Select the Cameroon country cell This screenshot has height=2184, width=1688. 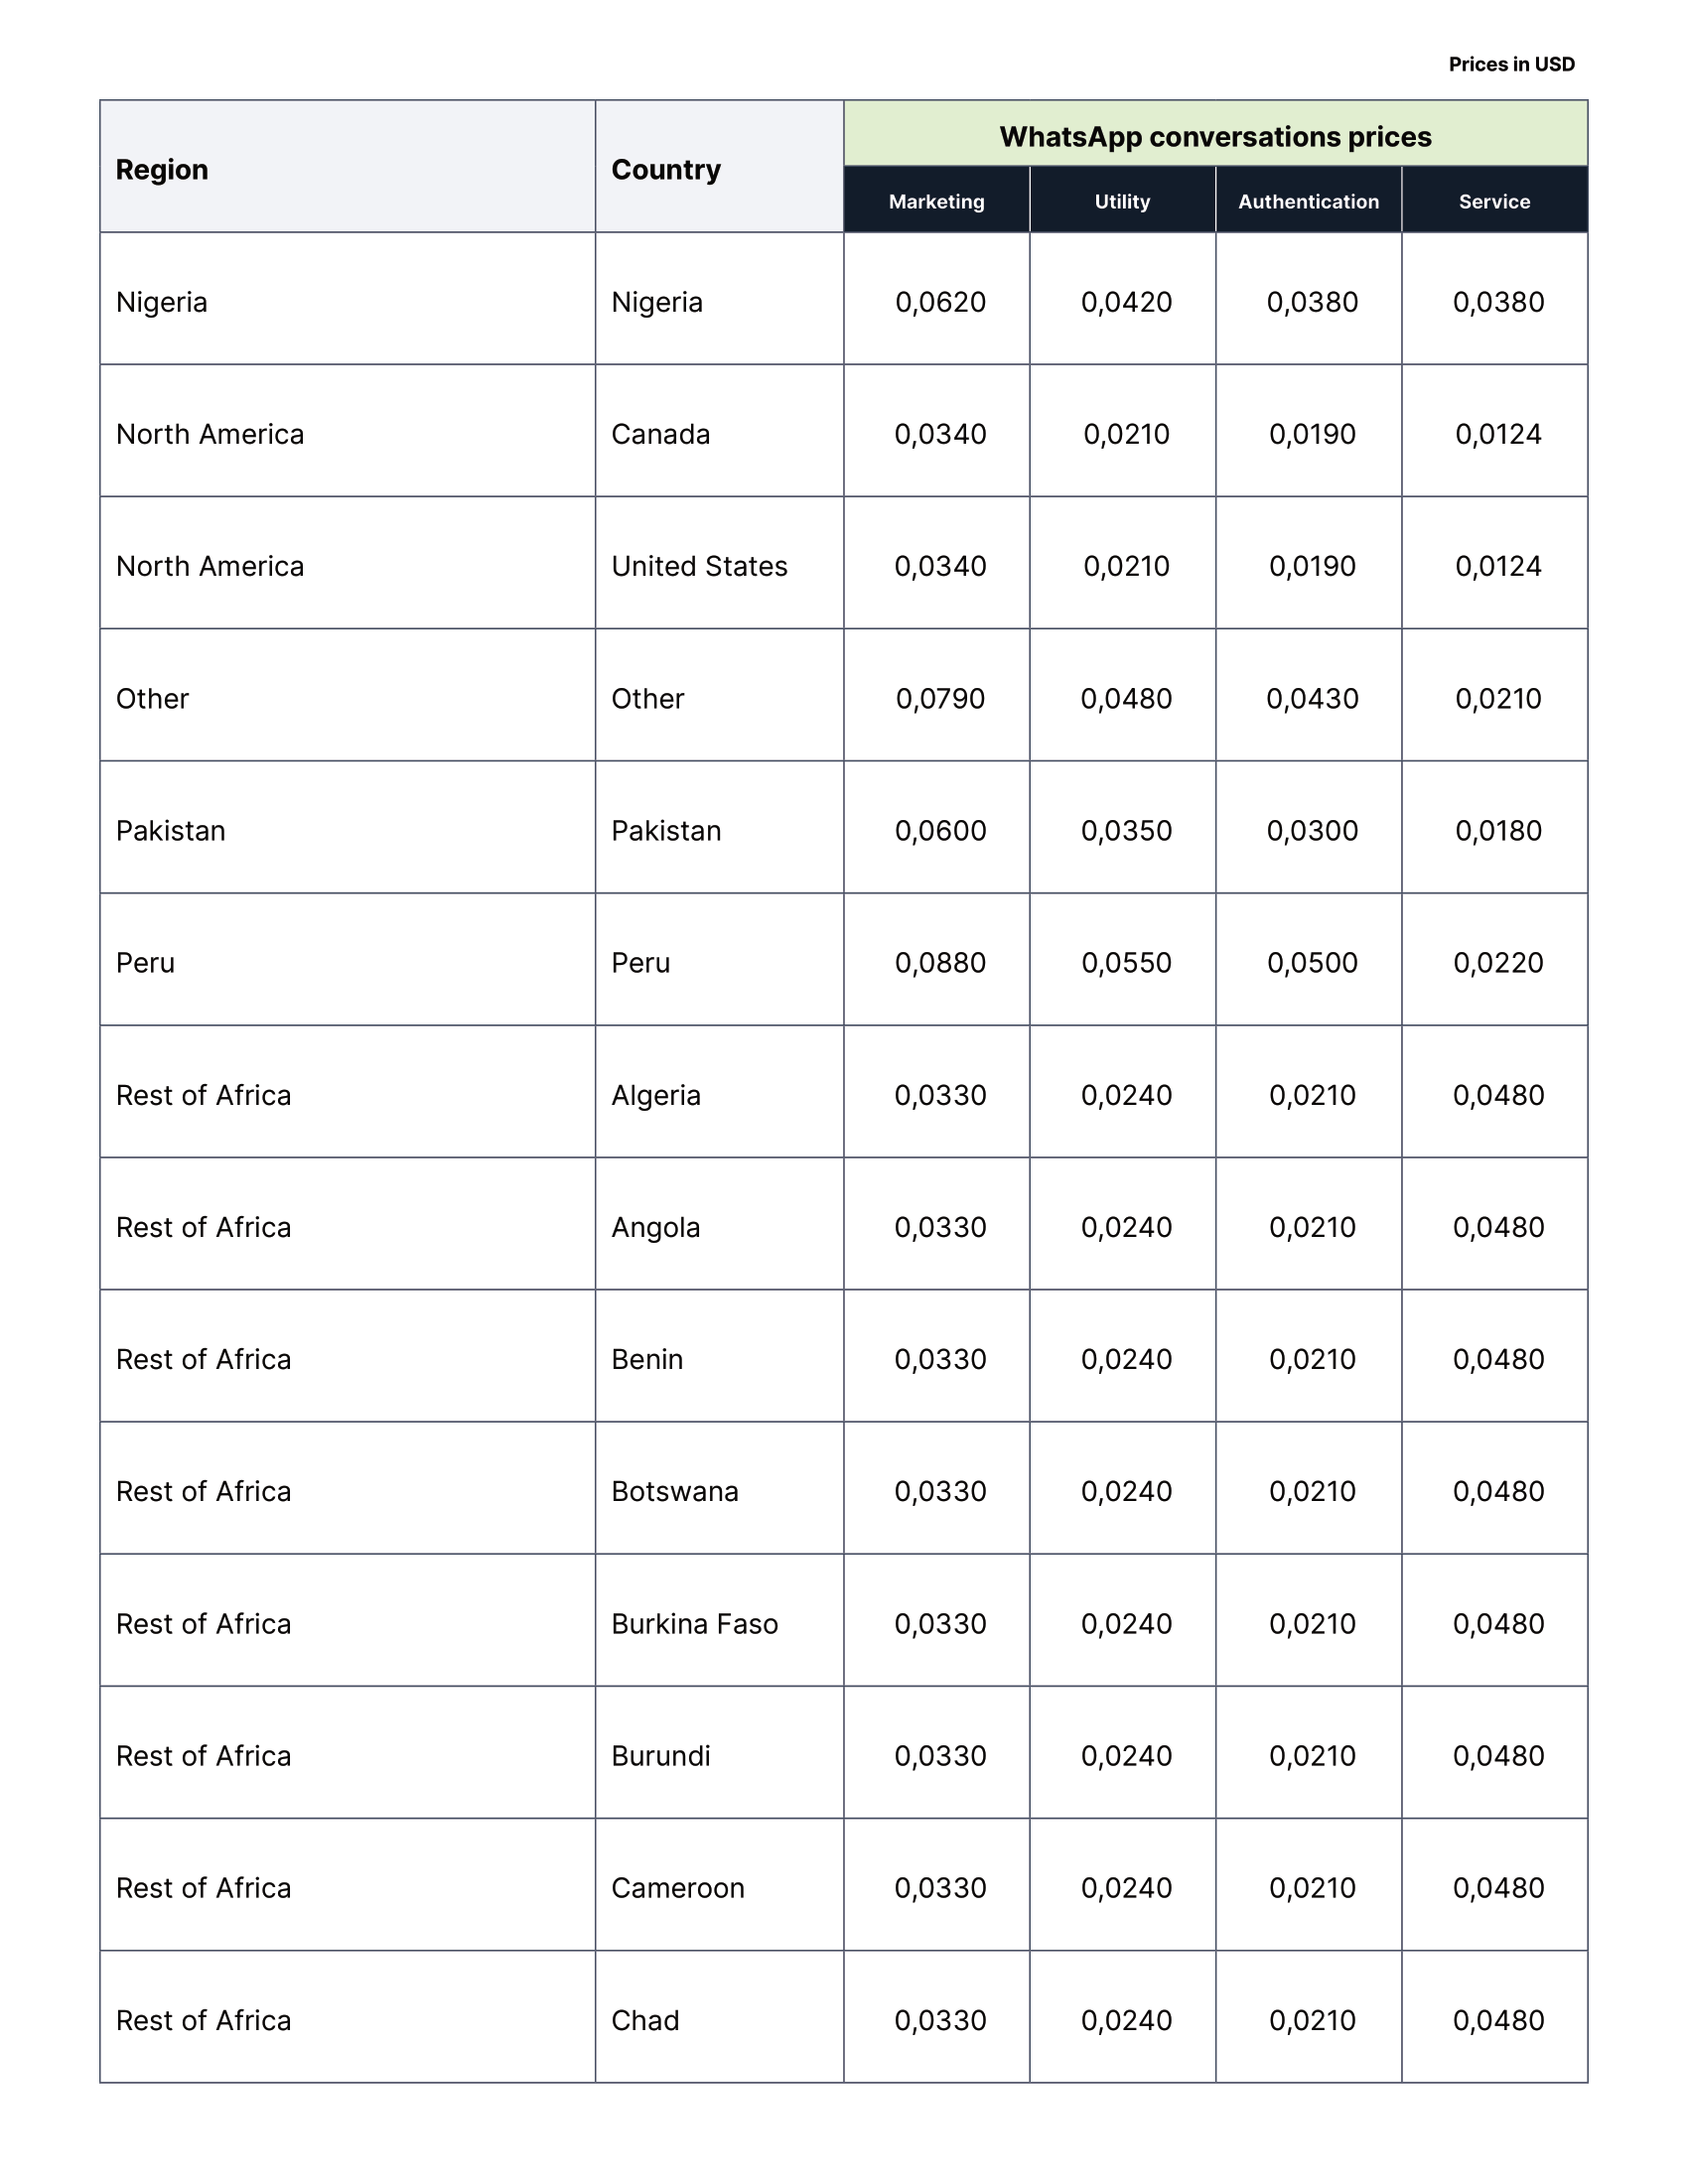point(678,1888)
